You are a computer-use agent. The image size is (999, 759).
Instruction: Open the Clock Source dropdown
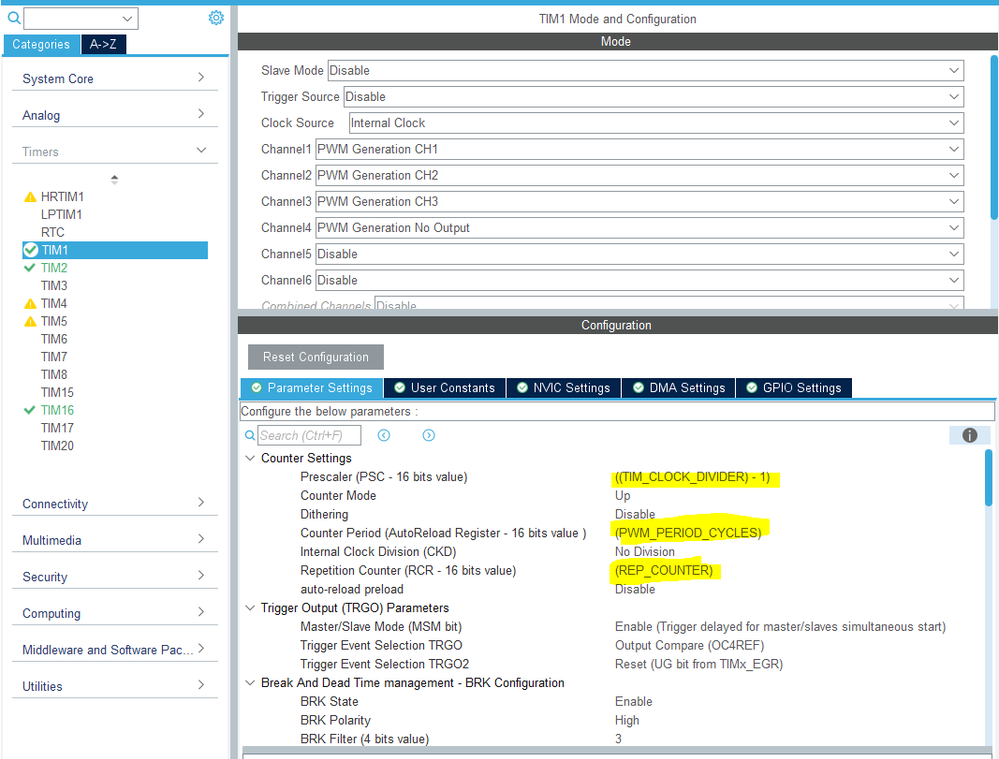coord(656,123)
